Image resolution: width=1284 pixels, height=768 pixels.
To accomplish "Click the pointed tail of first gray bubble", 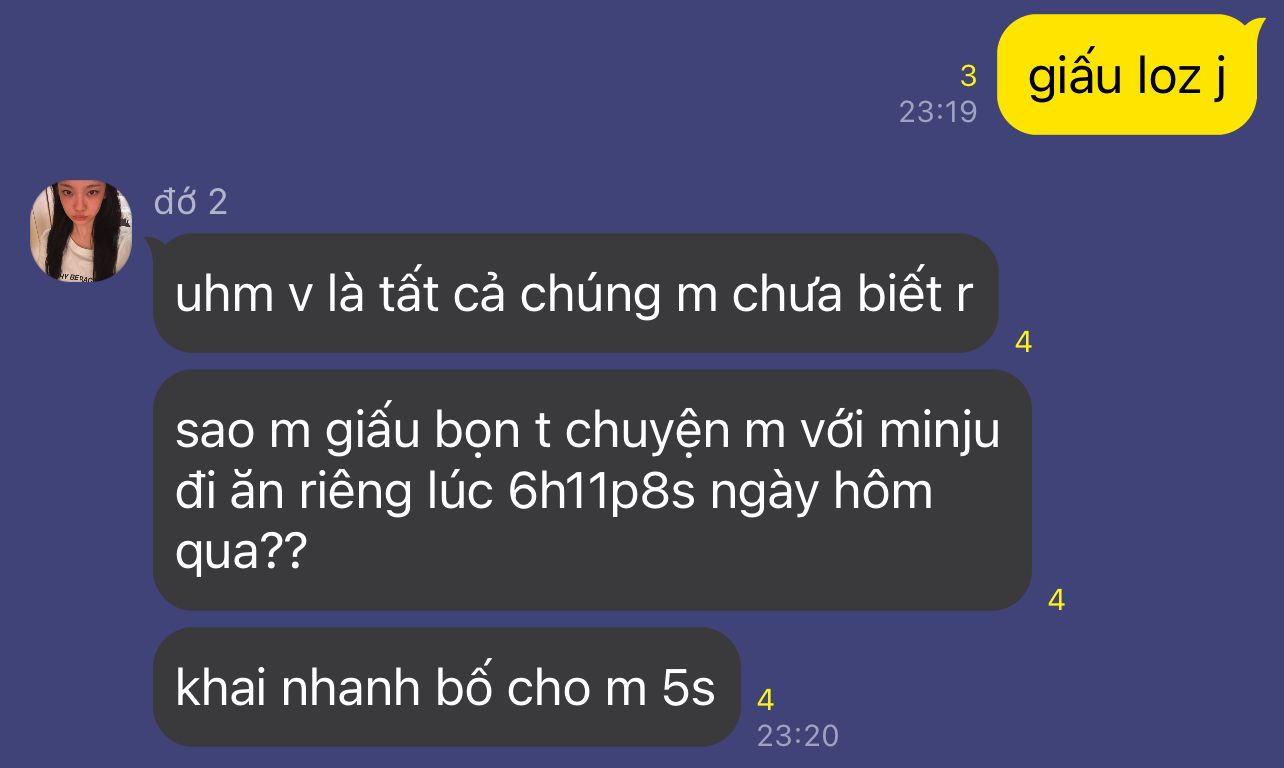I will tap(156, 246).
